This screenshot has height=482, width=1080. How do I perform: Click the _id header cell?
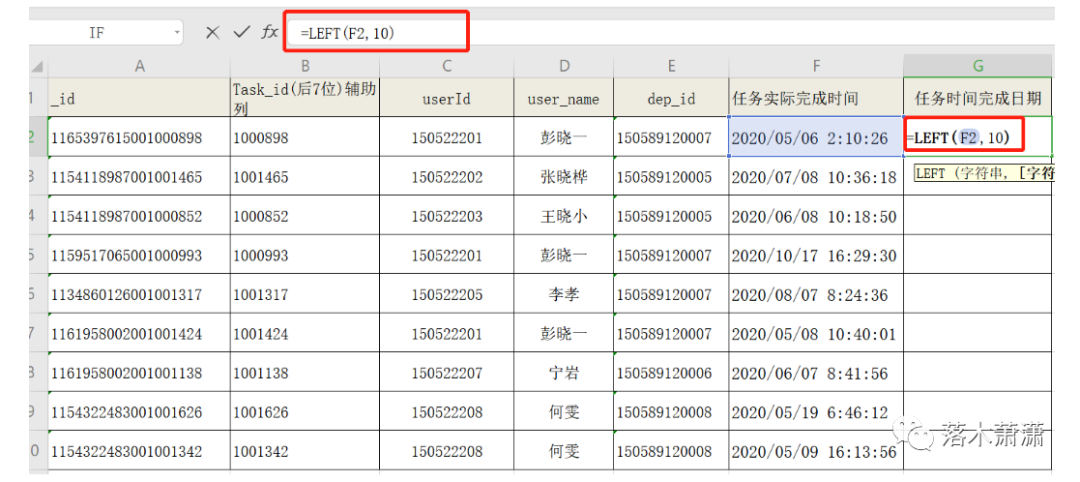(139, 96)
